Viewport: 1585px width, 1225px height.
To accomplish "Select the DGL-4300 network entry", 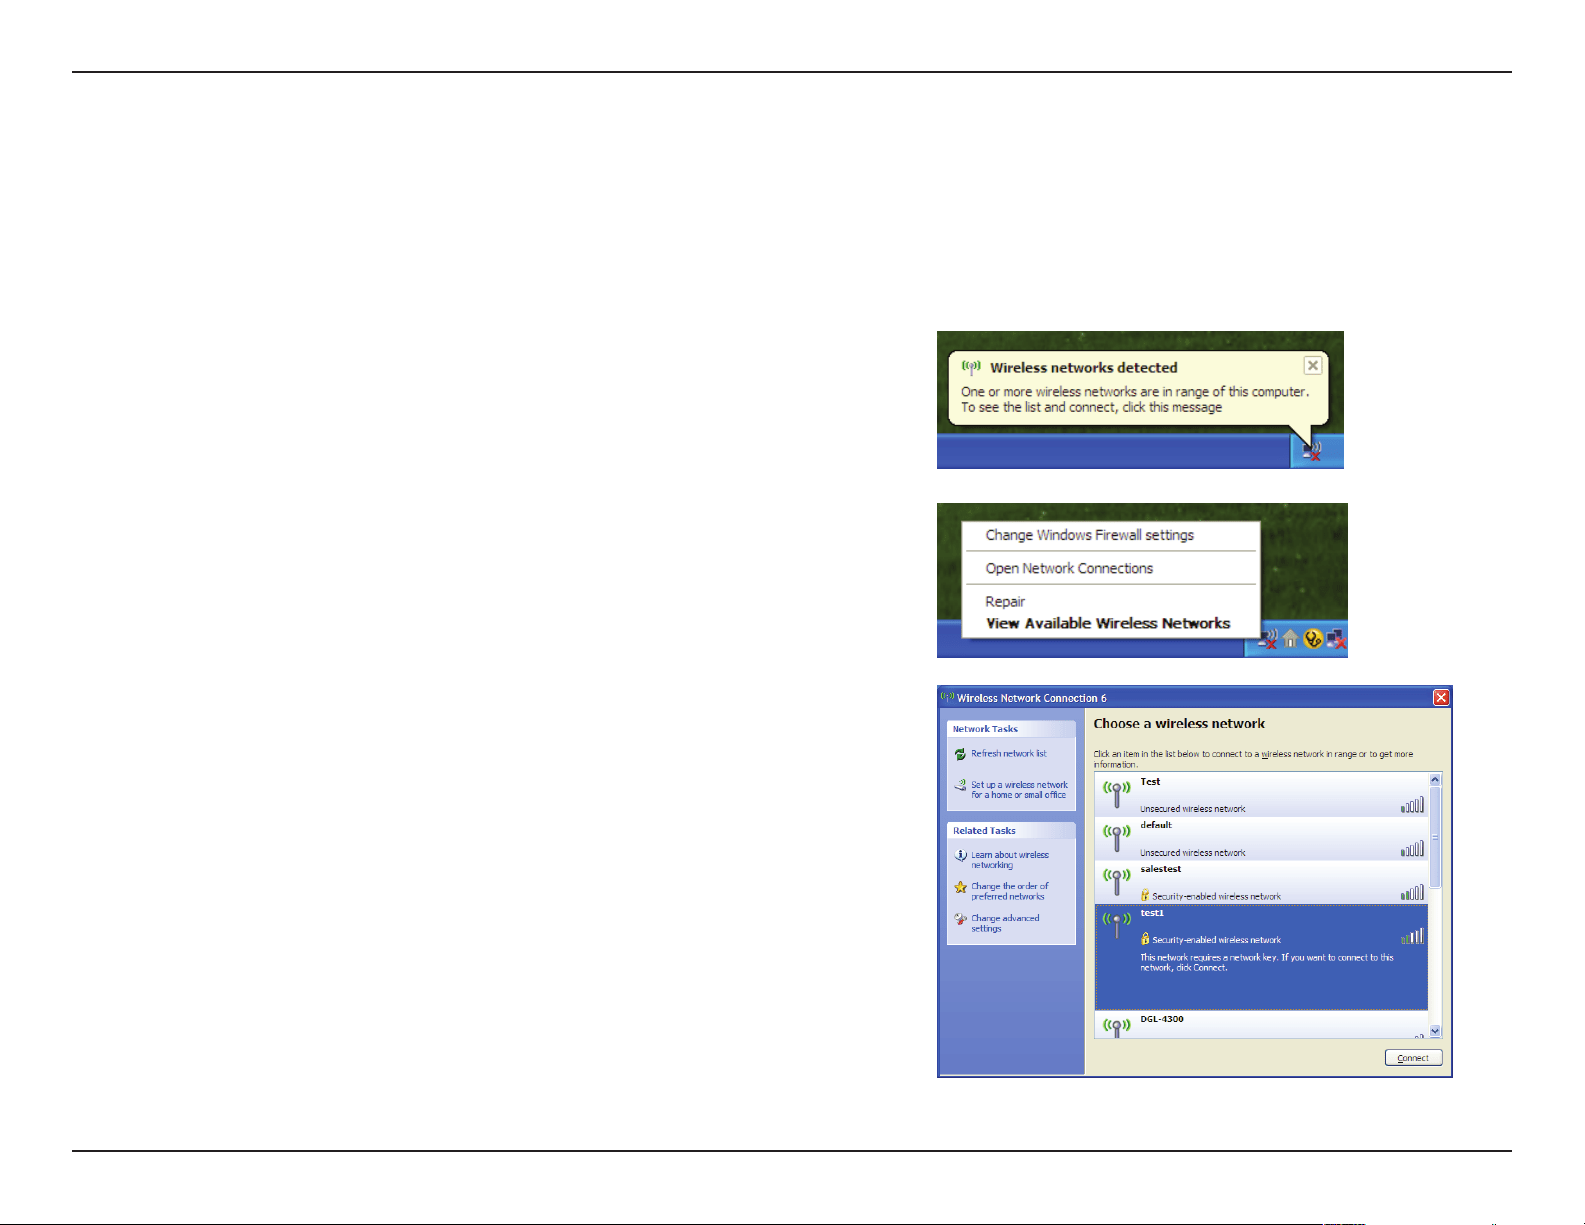I will 1261,1025.
